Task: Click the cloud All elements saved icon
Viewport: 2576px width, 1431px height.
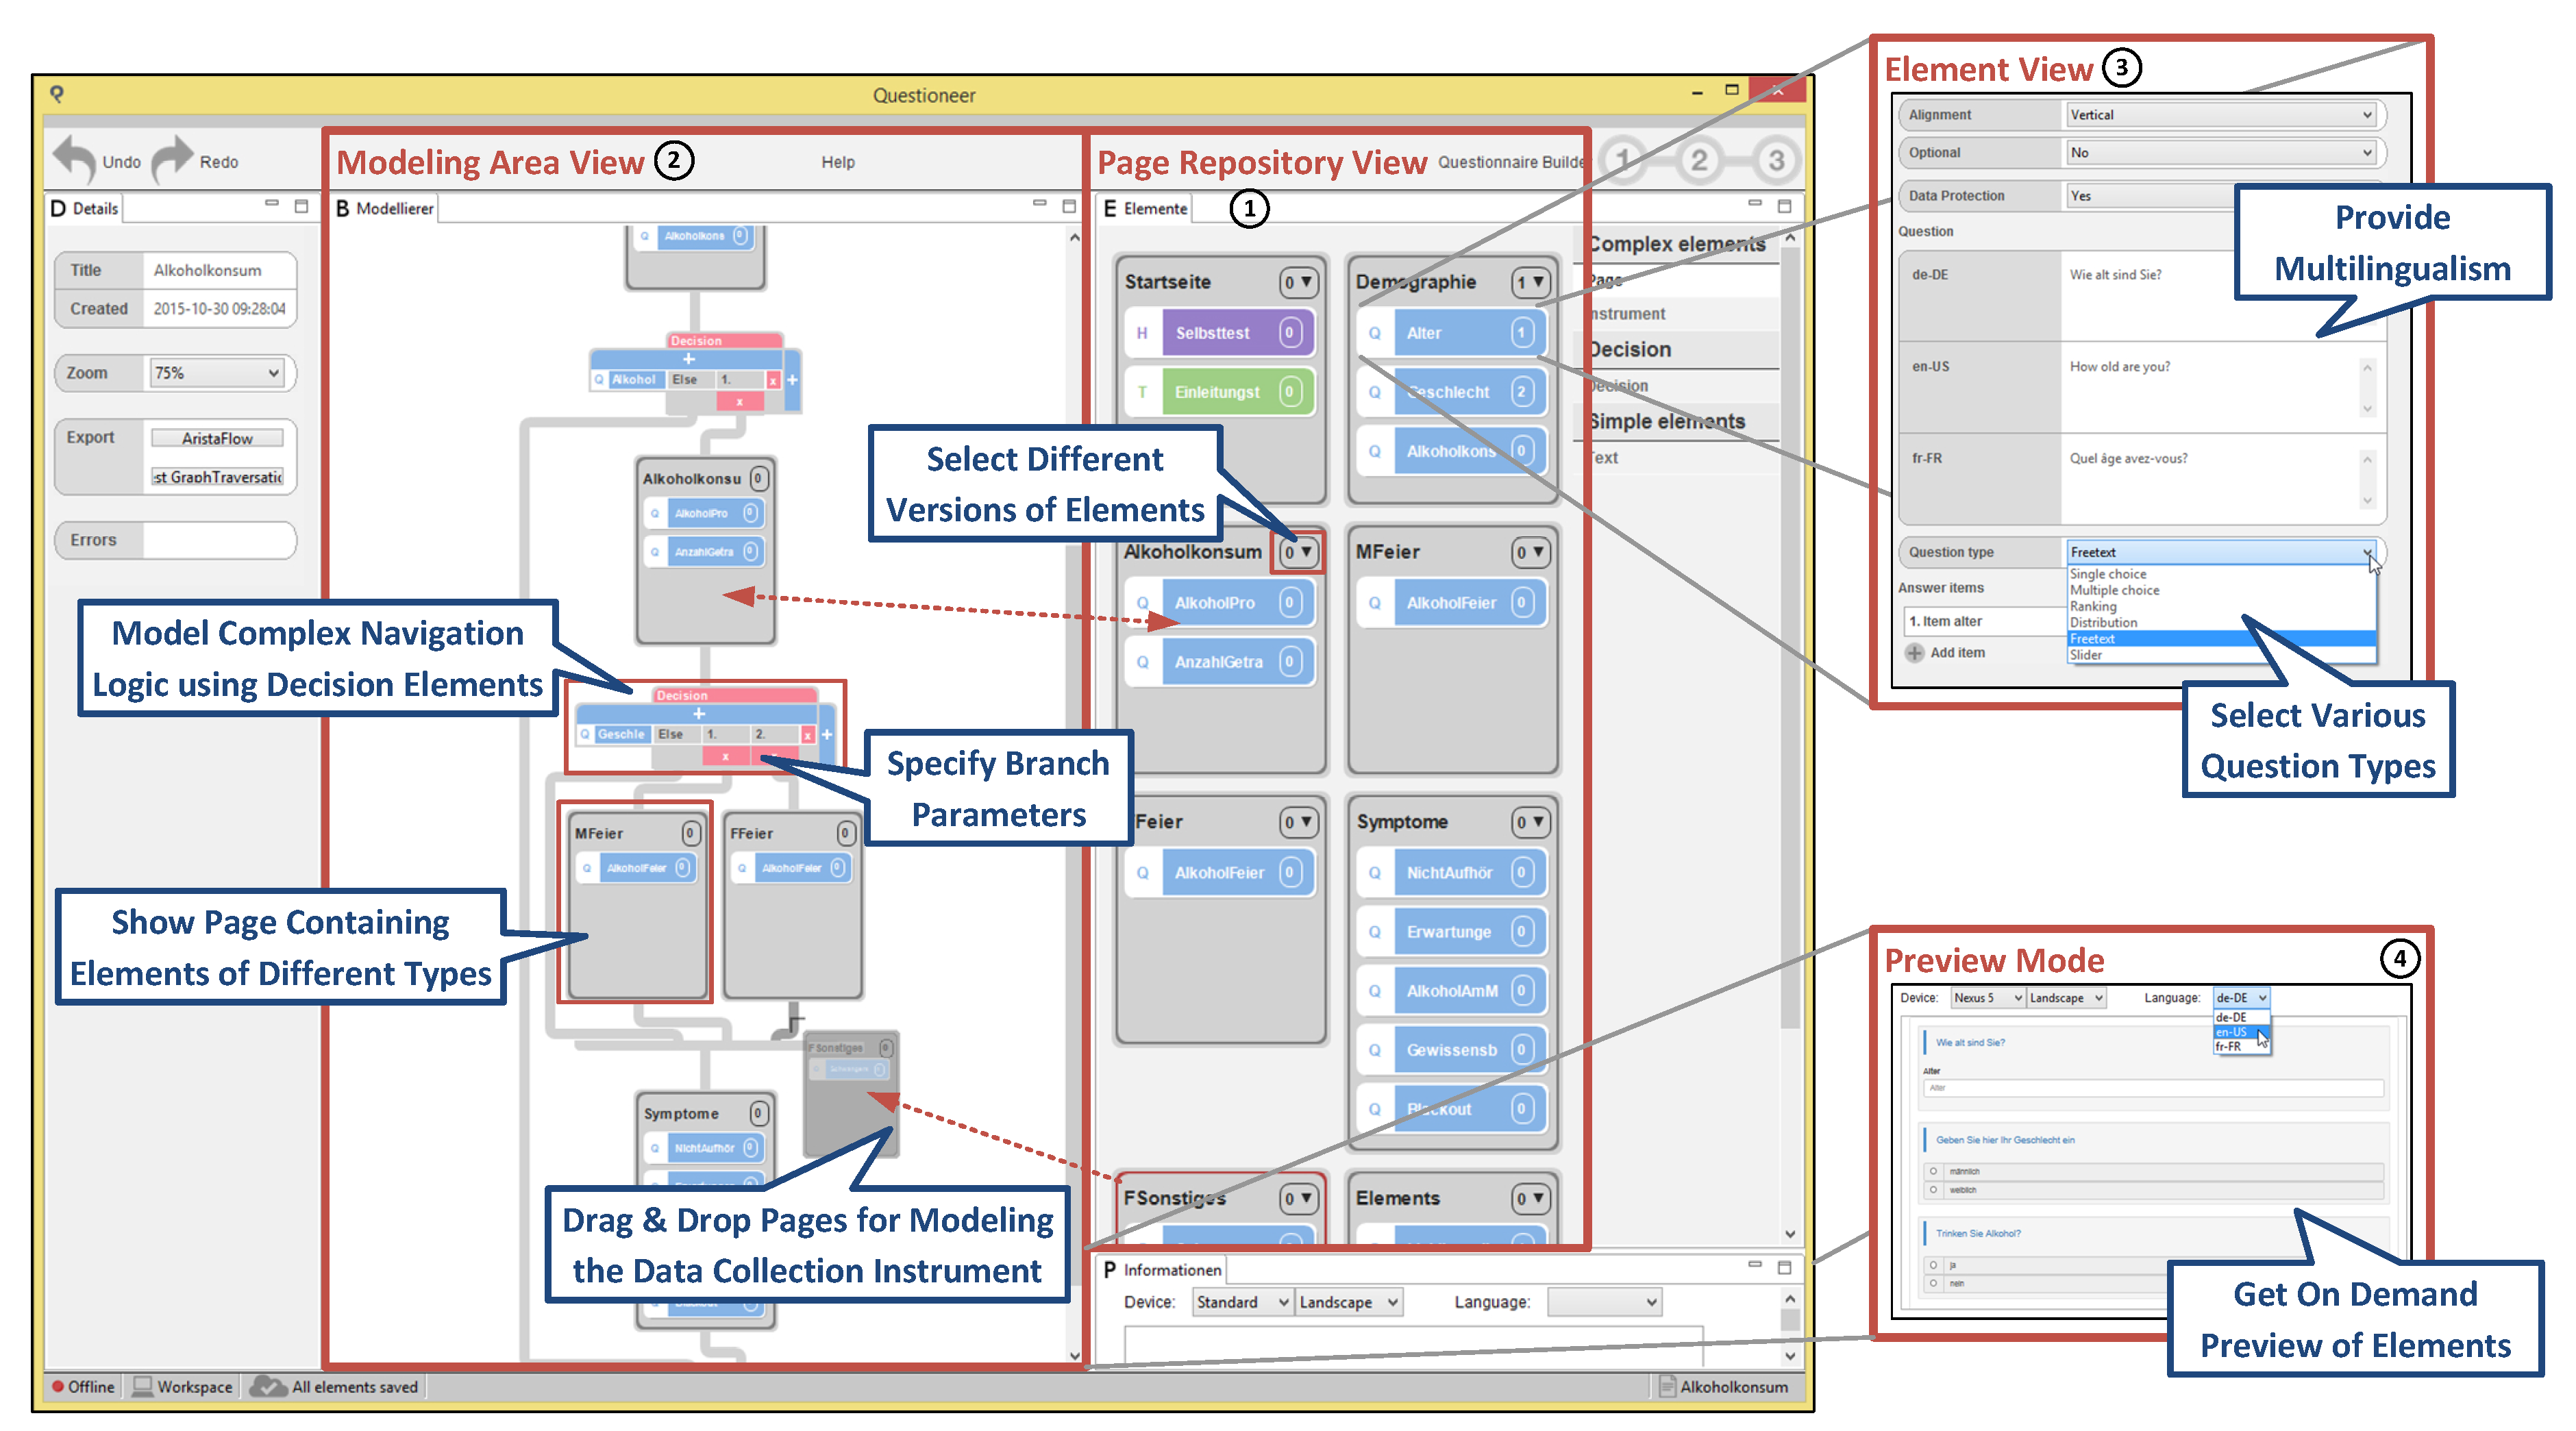Action: pyautogui.click(x=267, y=1386)
